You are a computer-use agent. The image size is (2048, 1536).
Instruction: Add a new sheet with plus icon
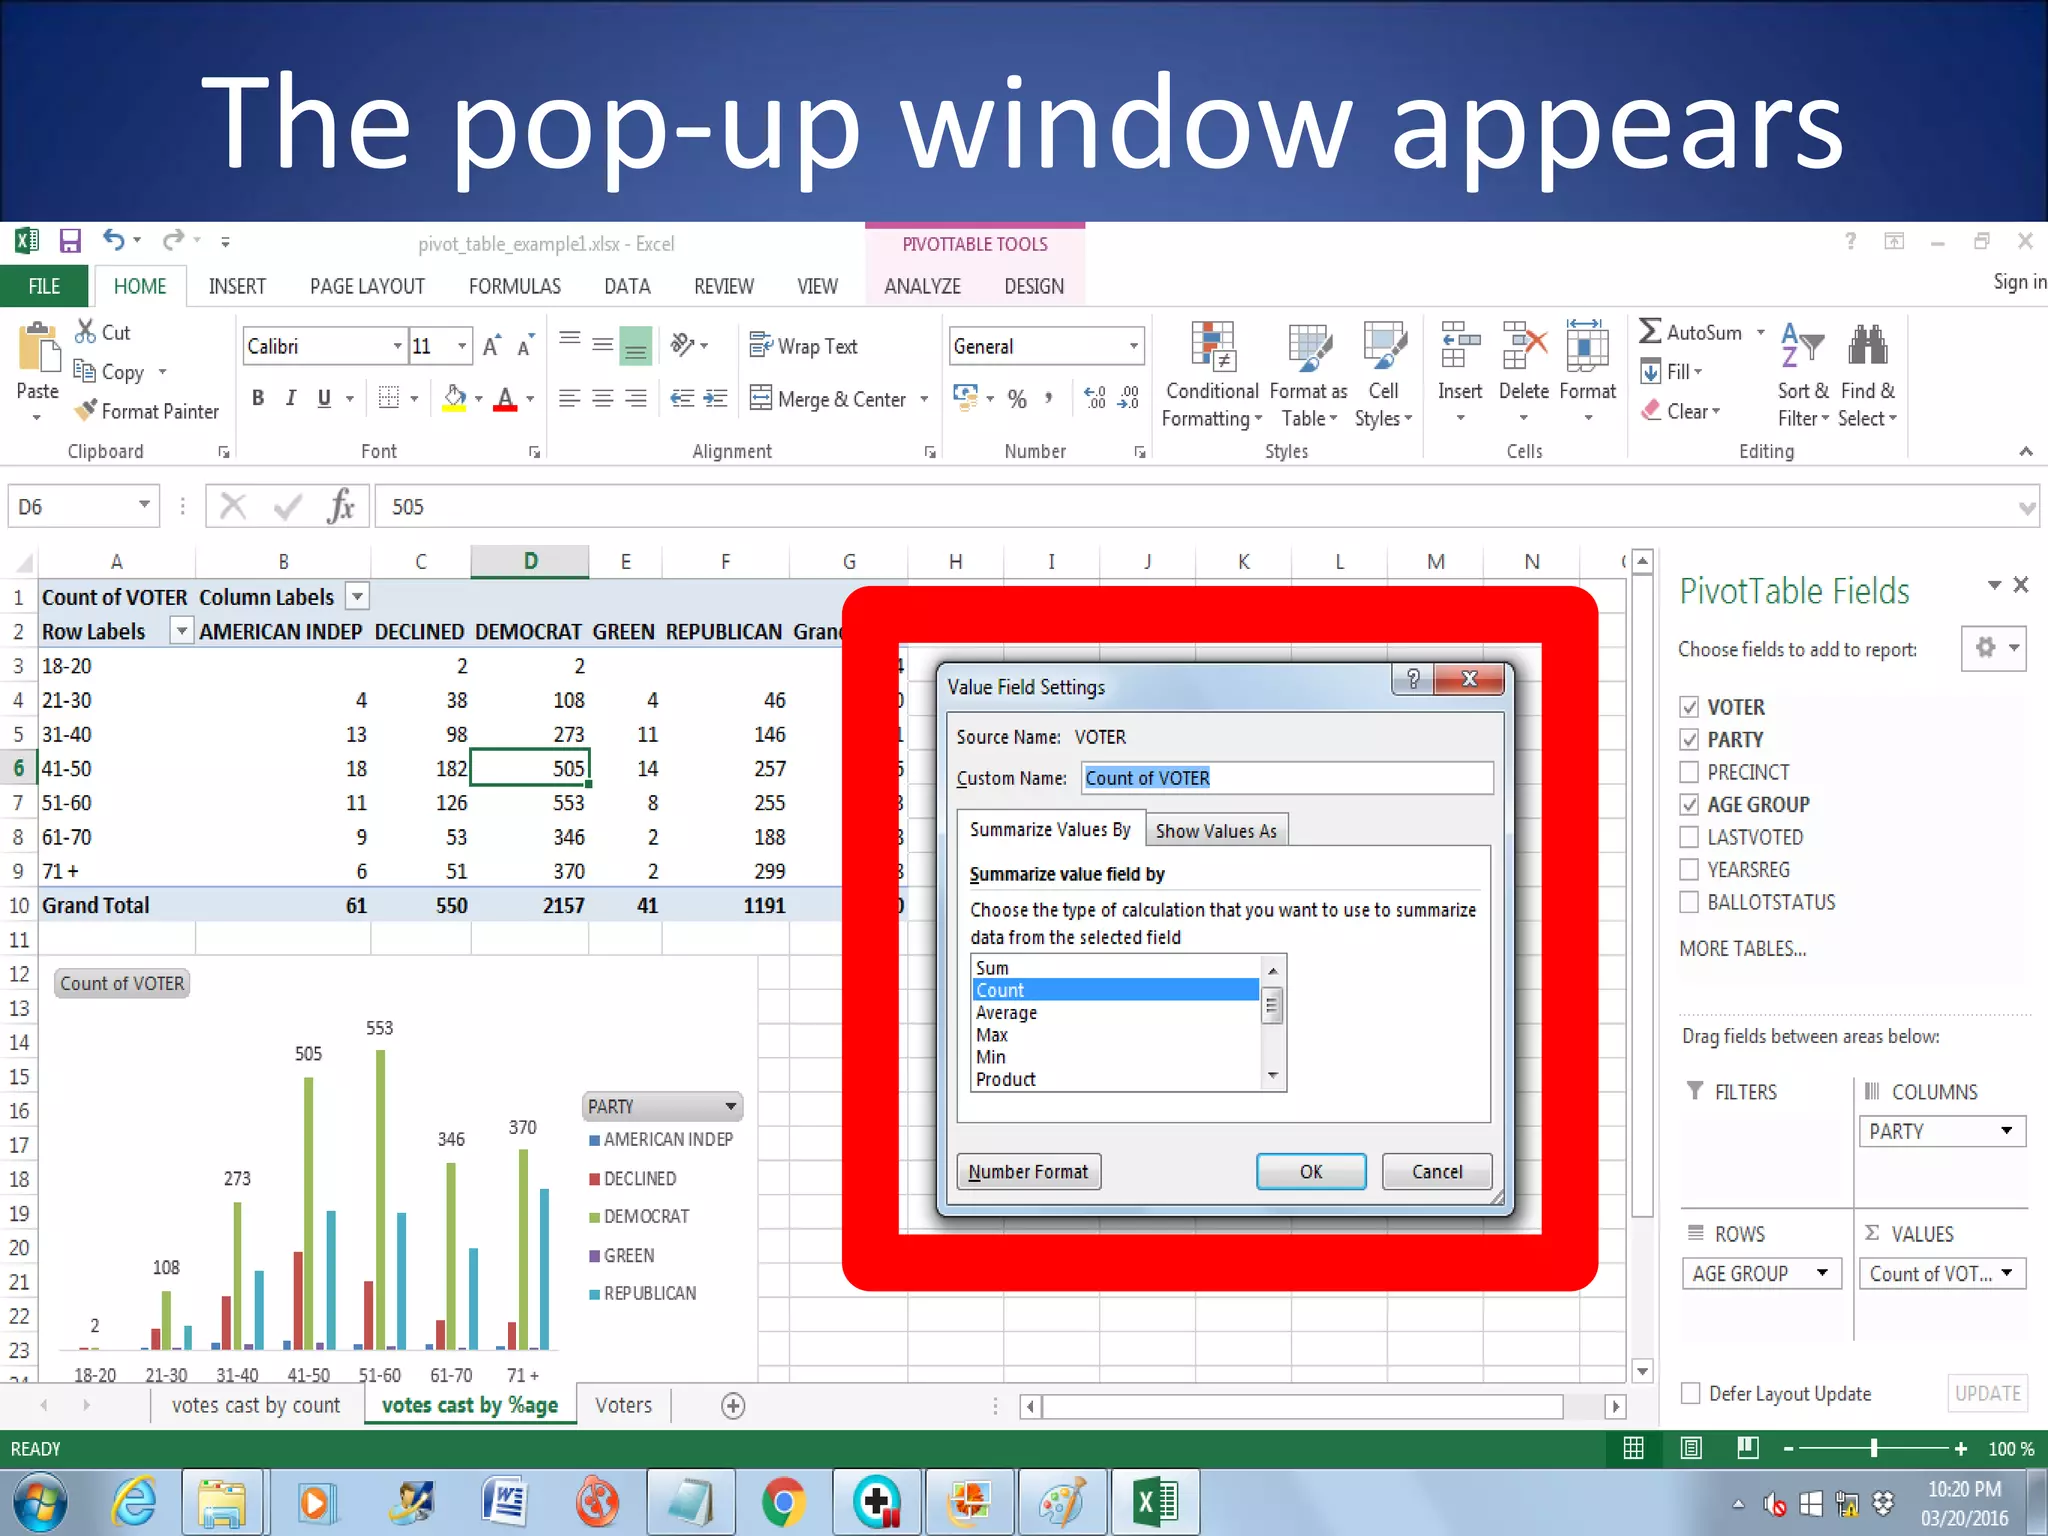733,1406
